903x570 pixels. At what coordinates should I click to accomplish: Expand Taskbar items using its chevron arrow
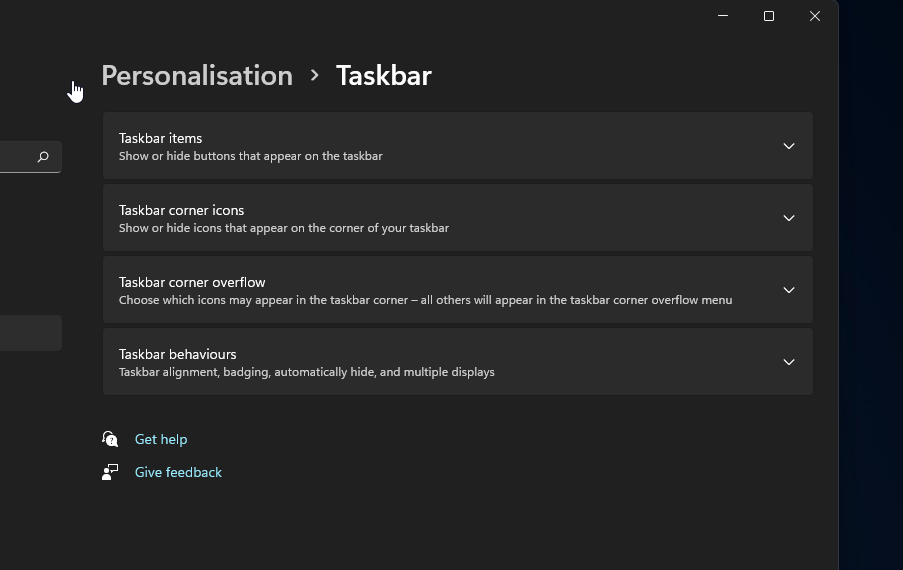click(789, 146)
